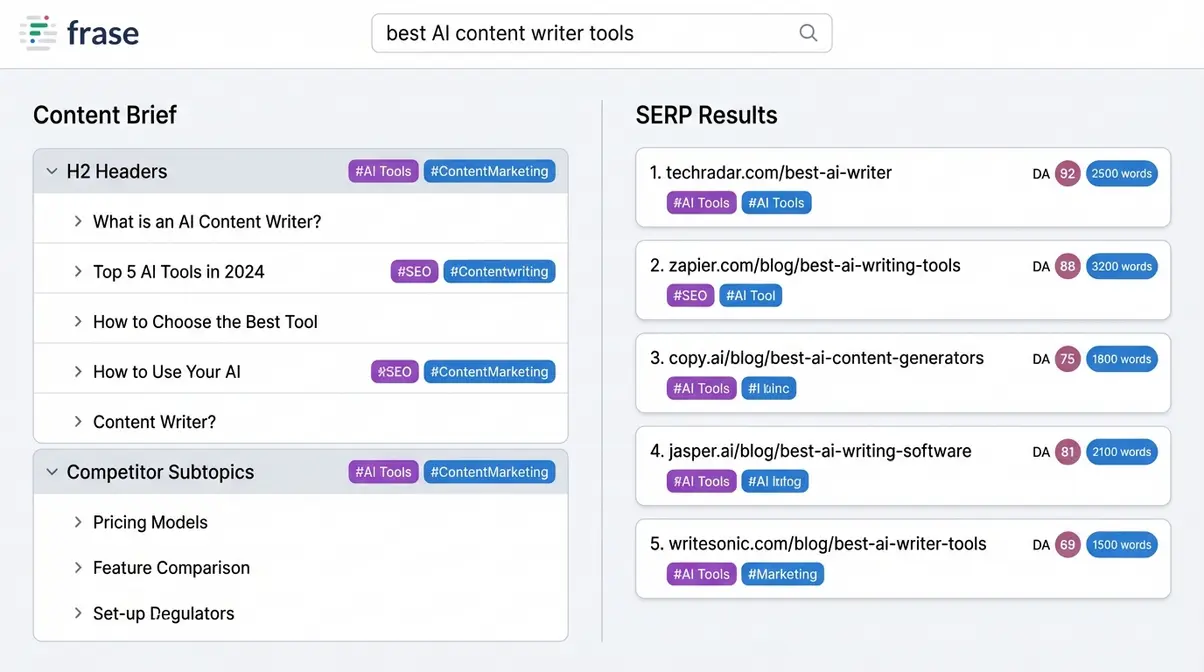Click the #SEO tag next to Top 5 AI Tools
Viewport: 1204px width, 672px height.
[x=414, y=271]
